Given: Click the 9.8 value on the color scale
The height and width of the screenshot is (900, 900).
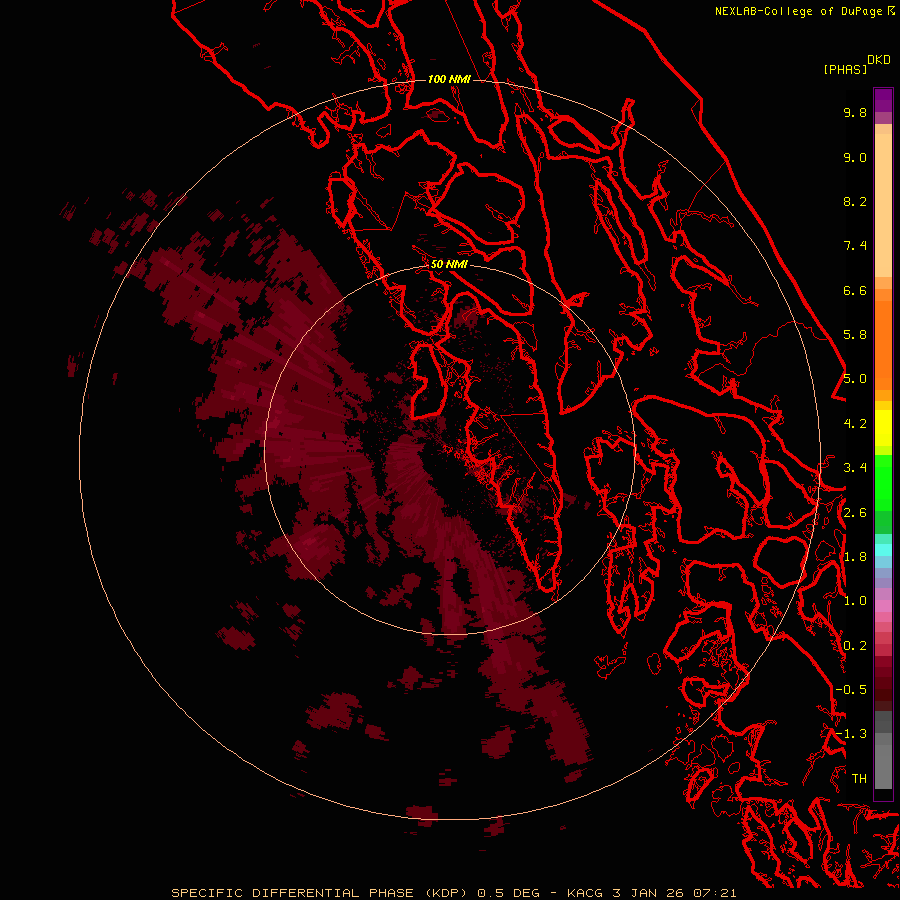Looking at the screenshot, I should pos(855,112).
